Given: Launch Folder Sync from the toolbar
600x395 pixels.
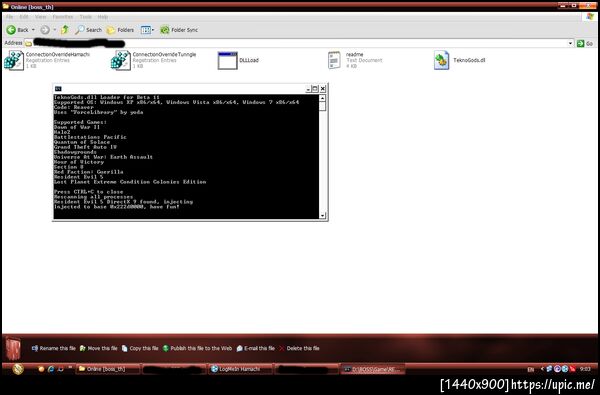Looking at the screenshot, I should [179, 30].
